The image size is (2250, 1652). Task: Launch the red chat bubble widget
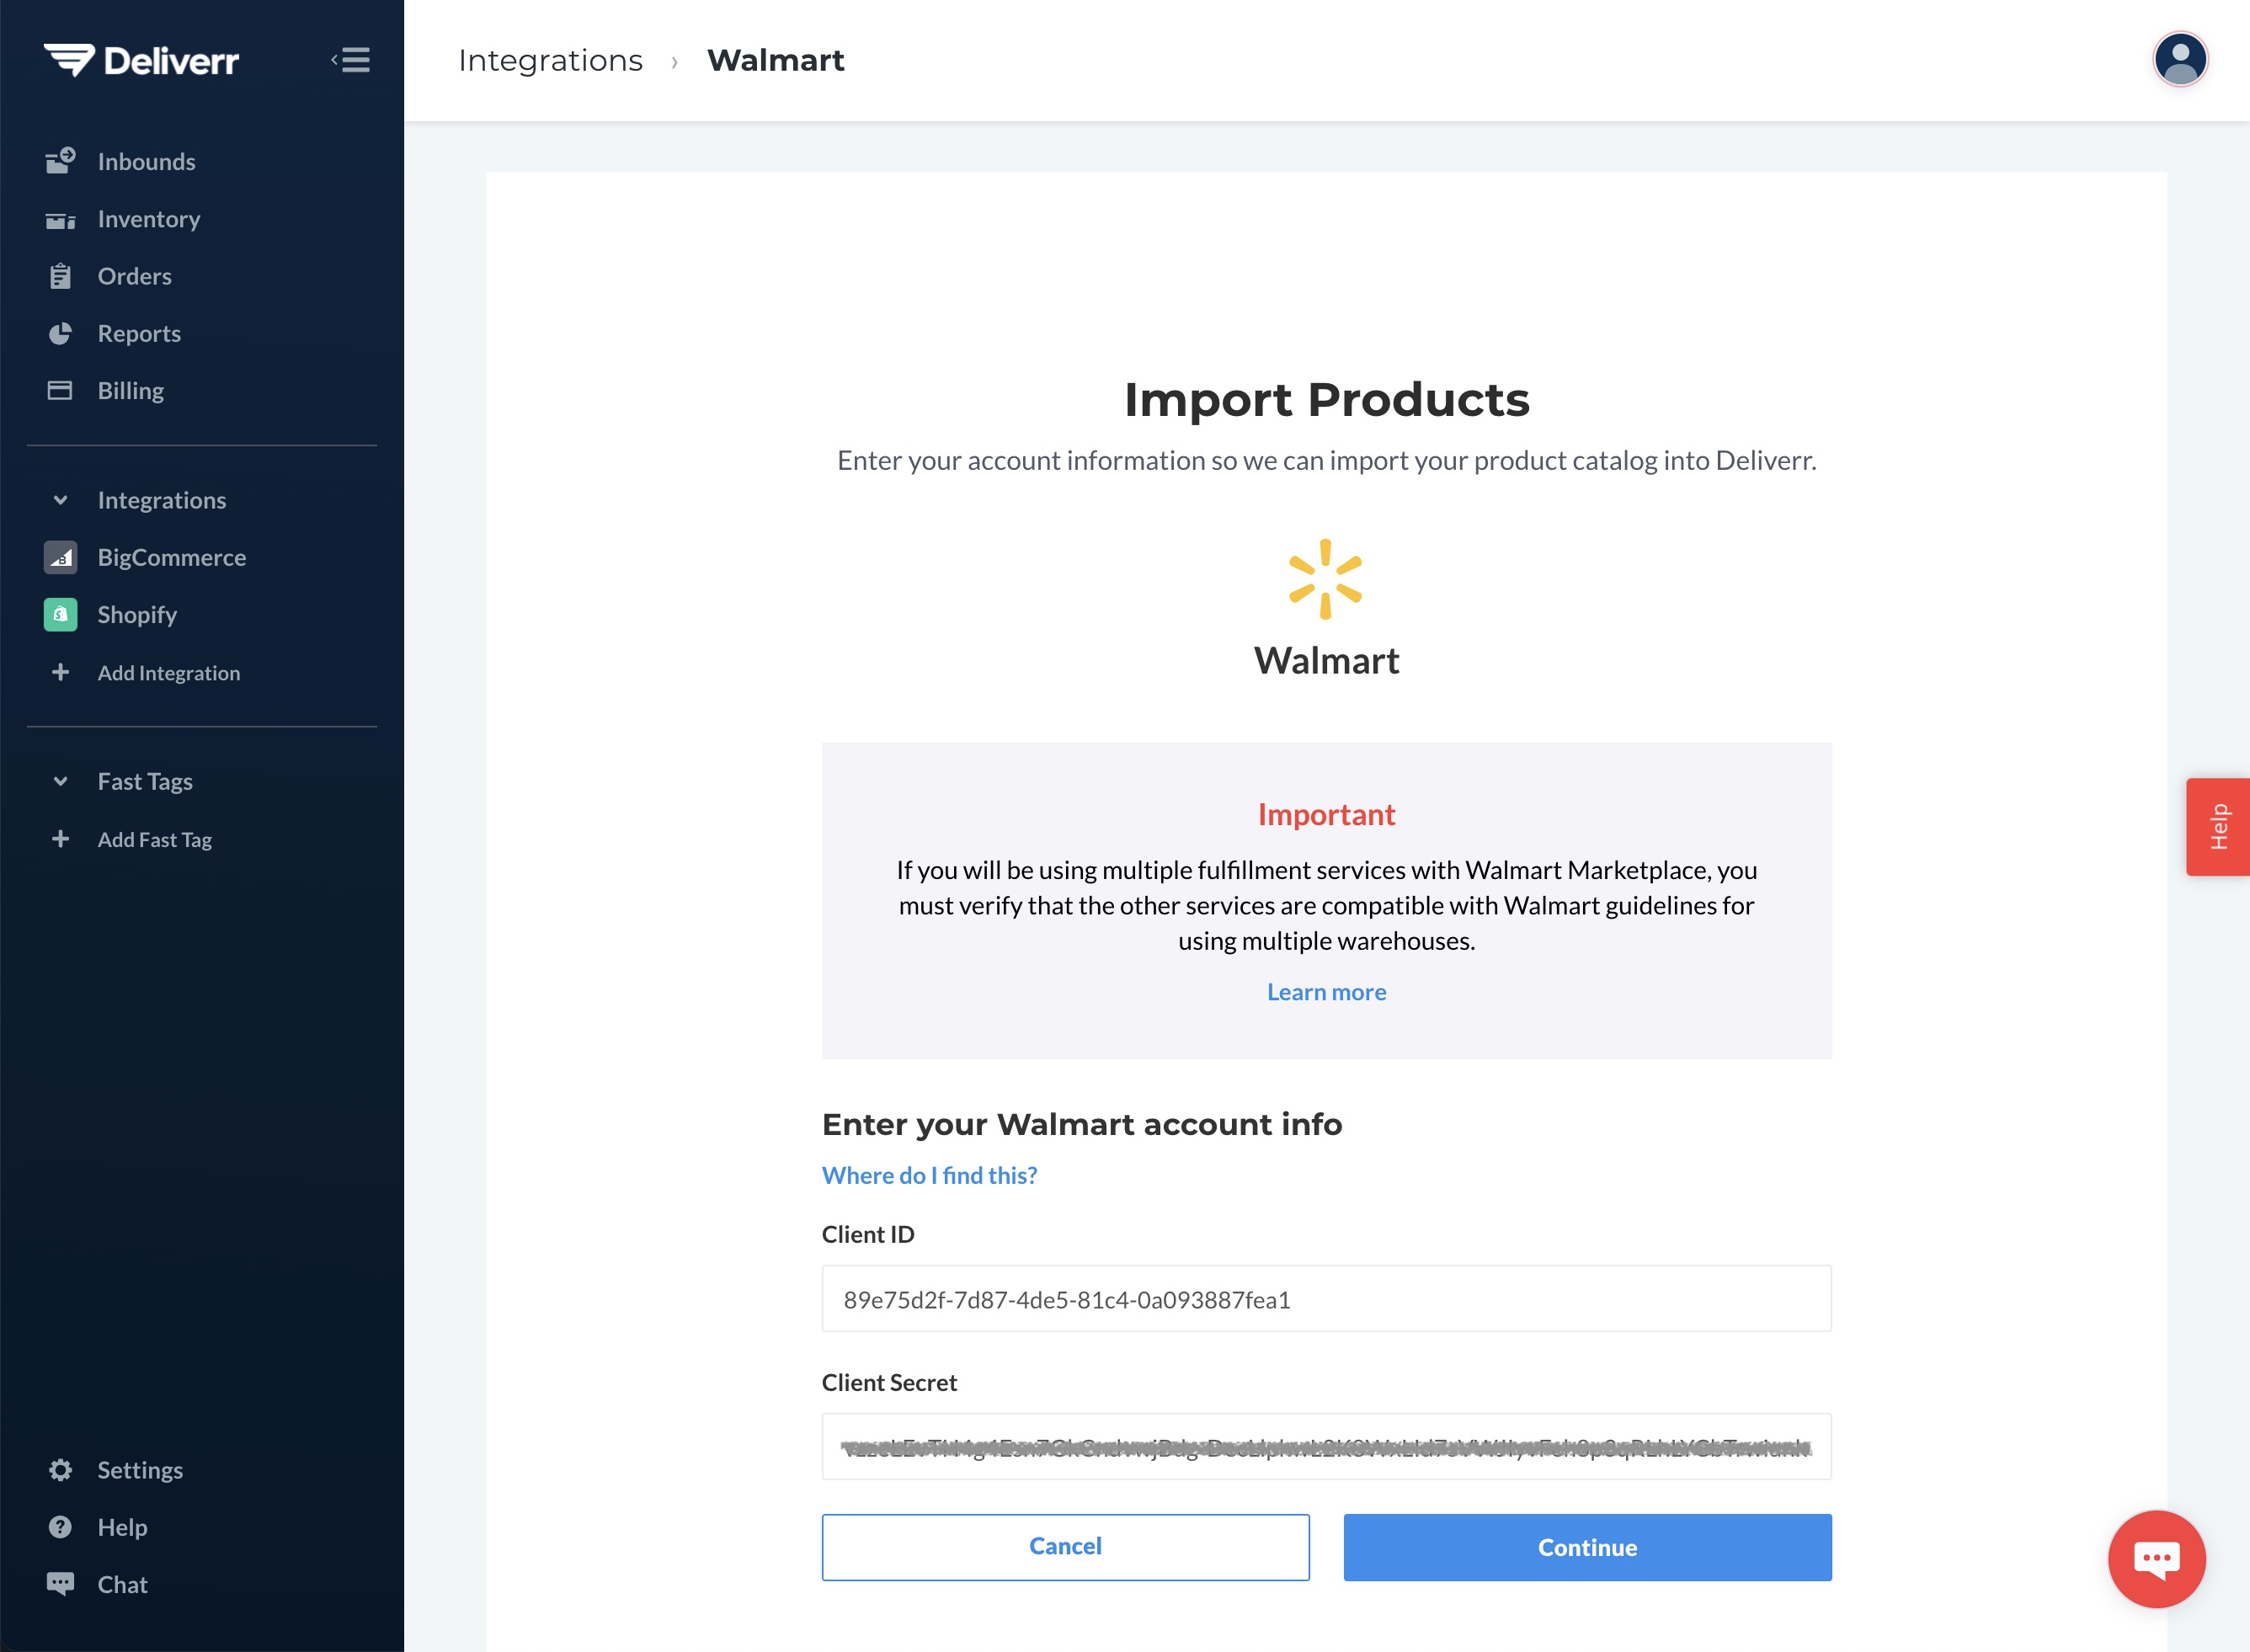[x=2156, y=1559]
